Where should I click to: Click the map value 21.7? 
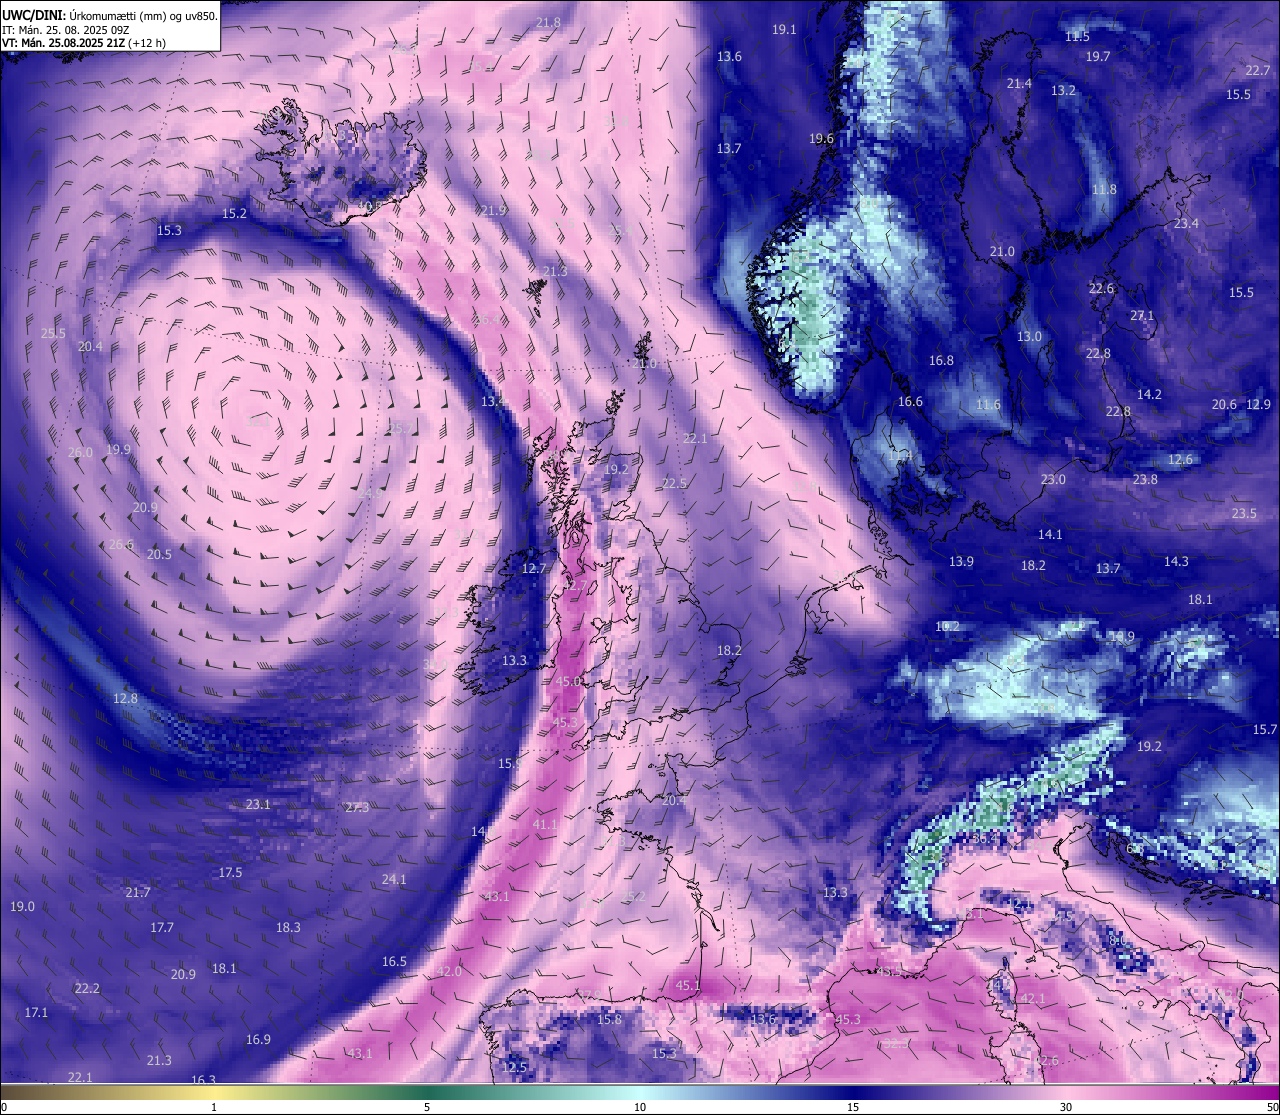coord(138,893)
